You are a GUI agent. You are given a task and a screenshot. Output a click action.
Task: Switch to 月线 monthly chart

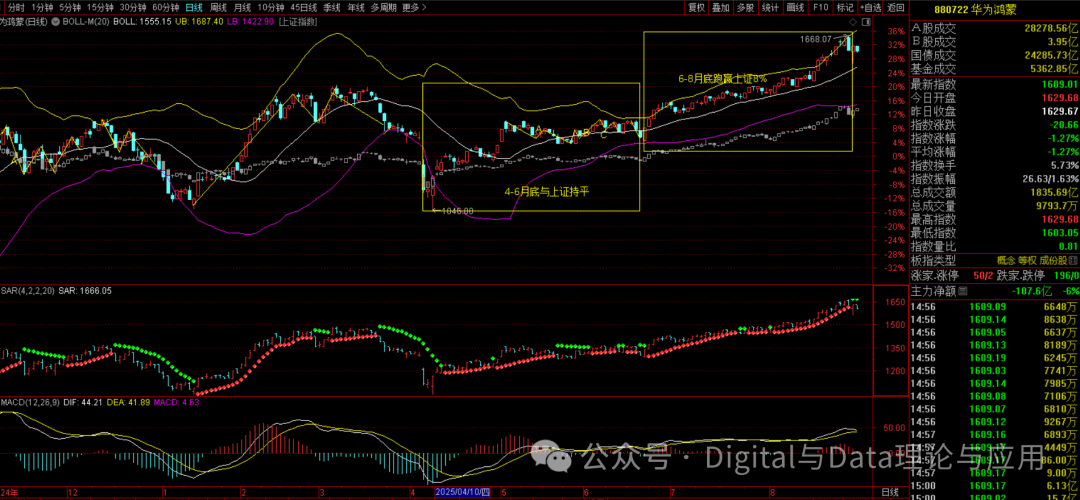242,8
